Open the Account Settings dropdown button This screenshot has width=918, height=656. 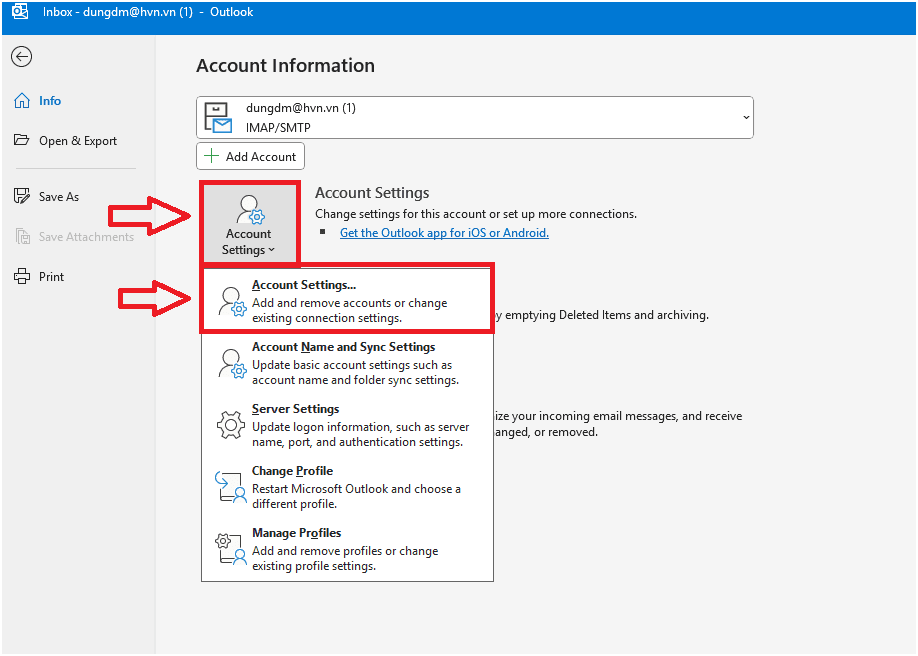249,223
